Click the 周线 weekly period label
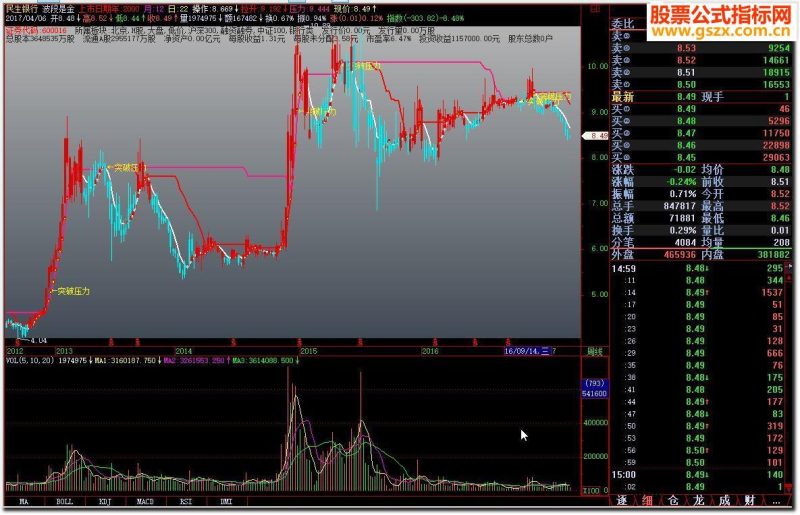 (594, 352)
